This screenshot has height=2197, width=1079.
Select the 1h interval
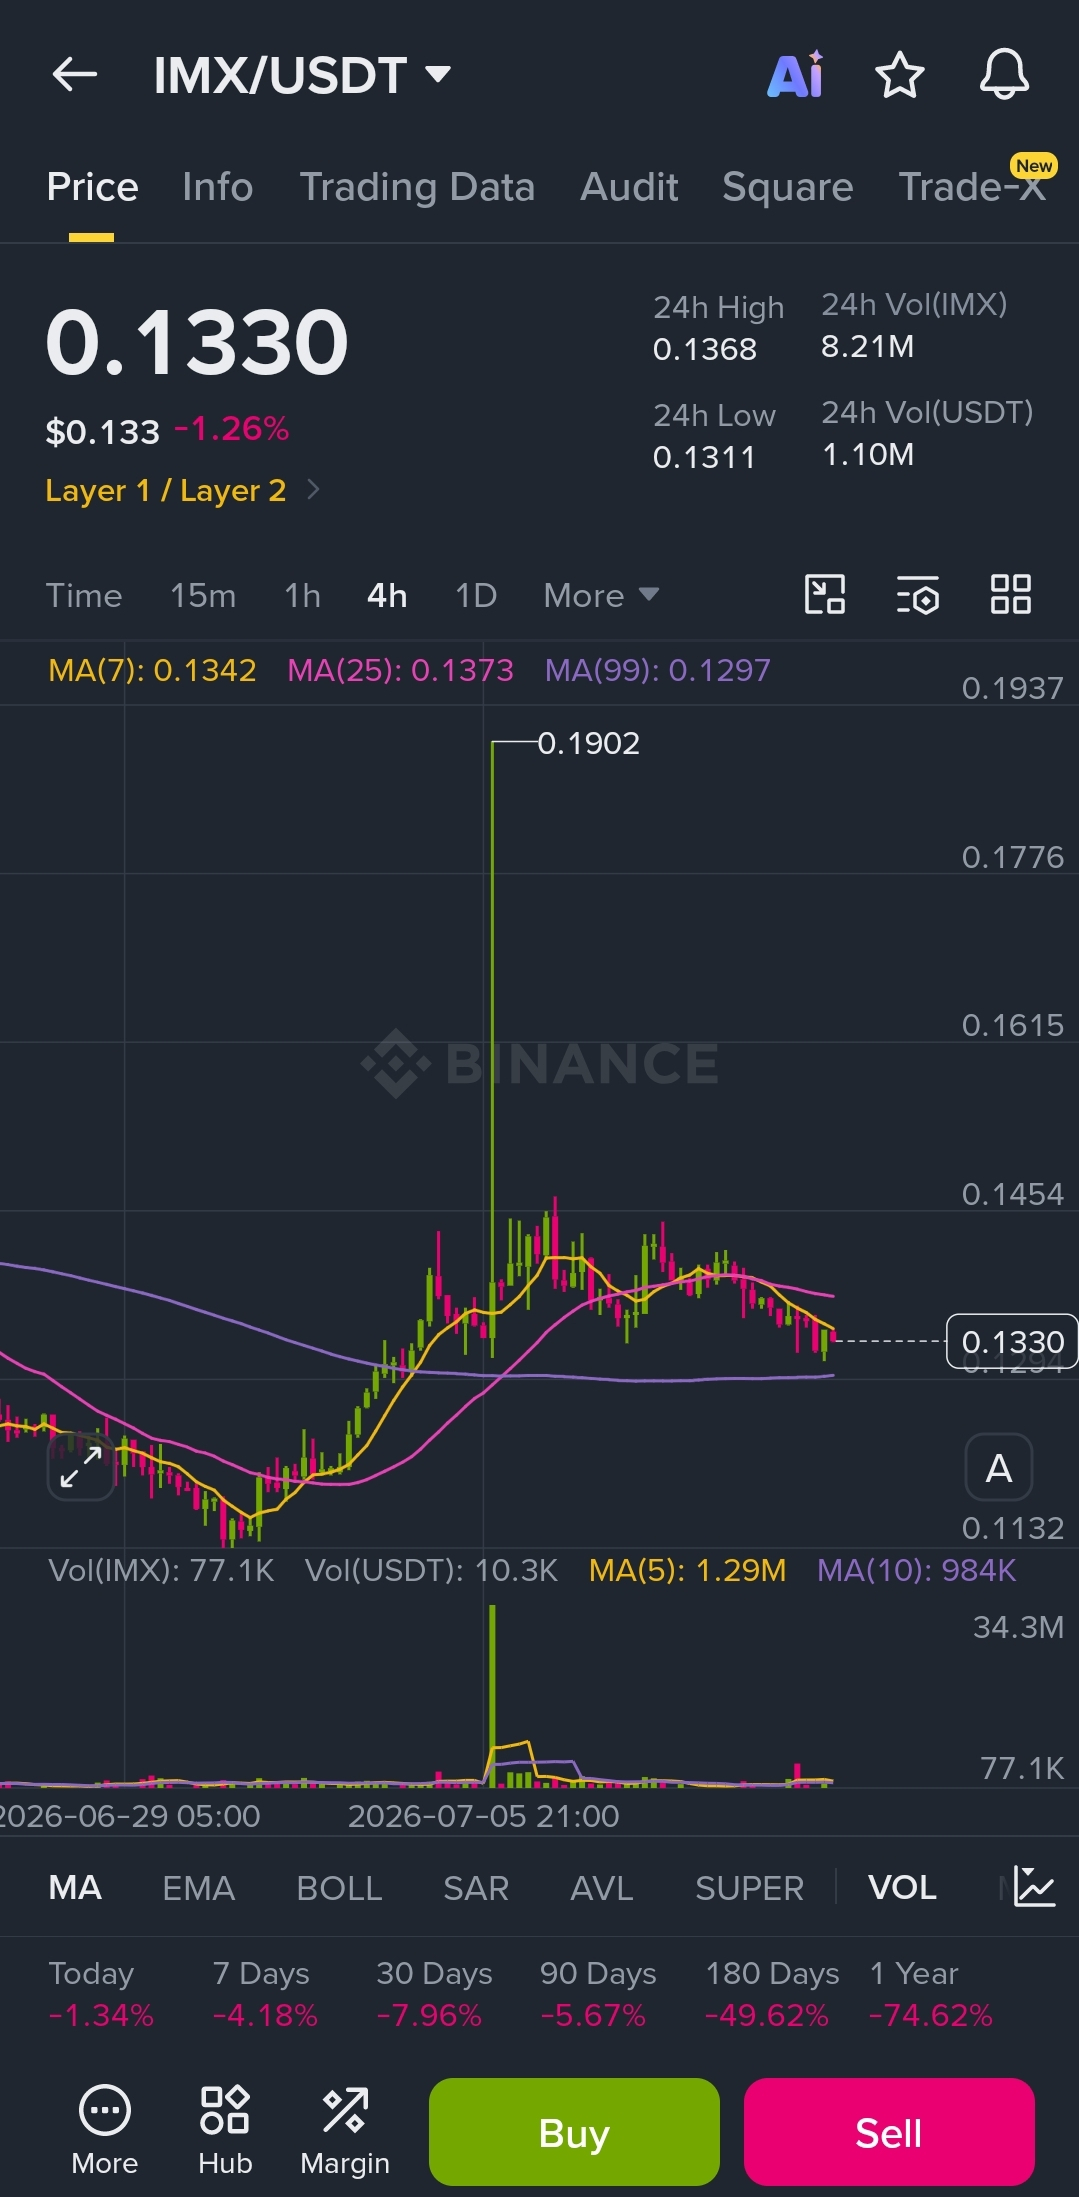click(x=302, y=595)
